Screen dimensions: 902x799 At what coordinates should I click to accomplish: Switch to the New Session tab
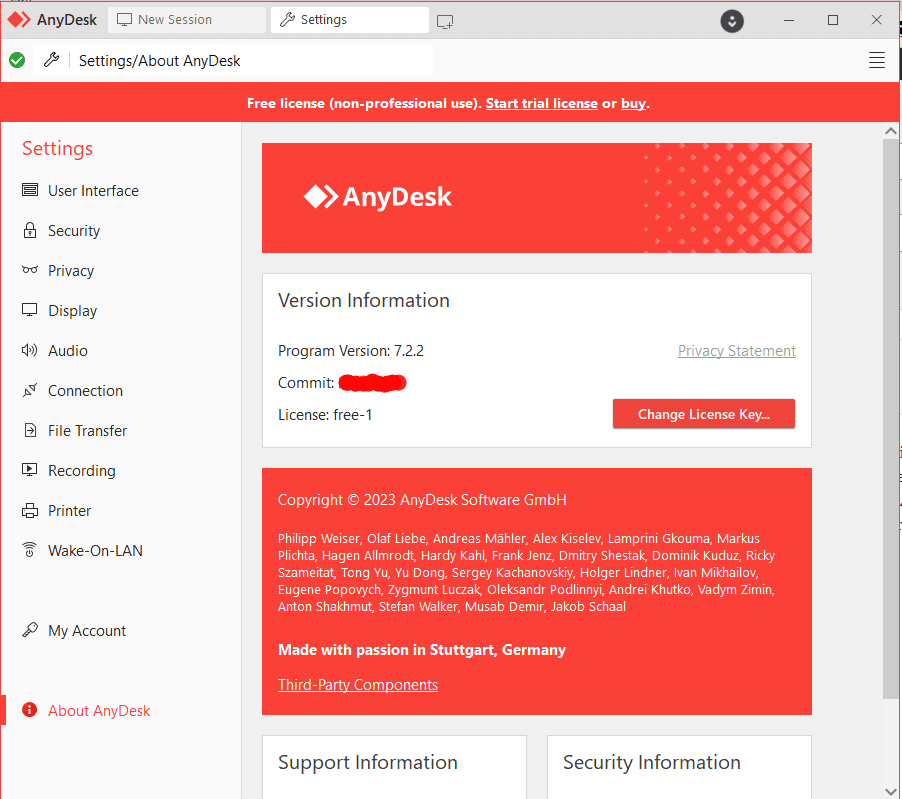[x=187, y=20]
